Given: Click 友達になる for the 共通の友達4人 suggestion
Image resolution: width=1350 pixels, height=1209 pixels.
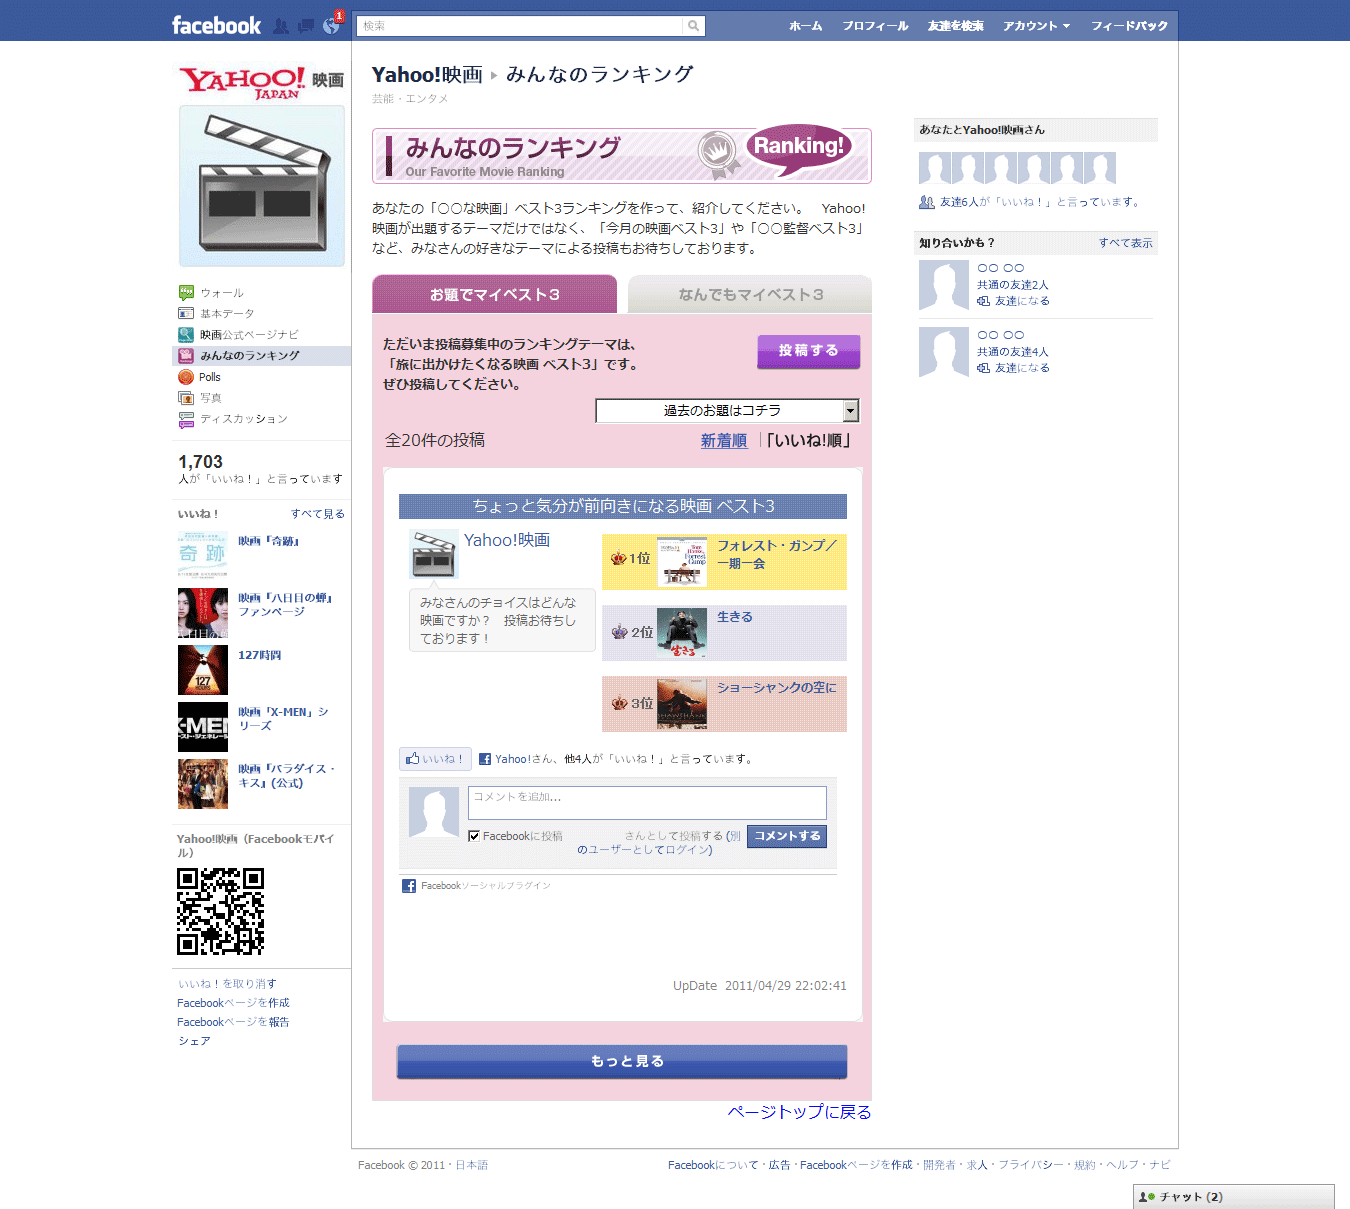Looking at the screenshot, I should (1021, 368).
